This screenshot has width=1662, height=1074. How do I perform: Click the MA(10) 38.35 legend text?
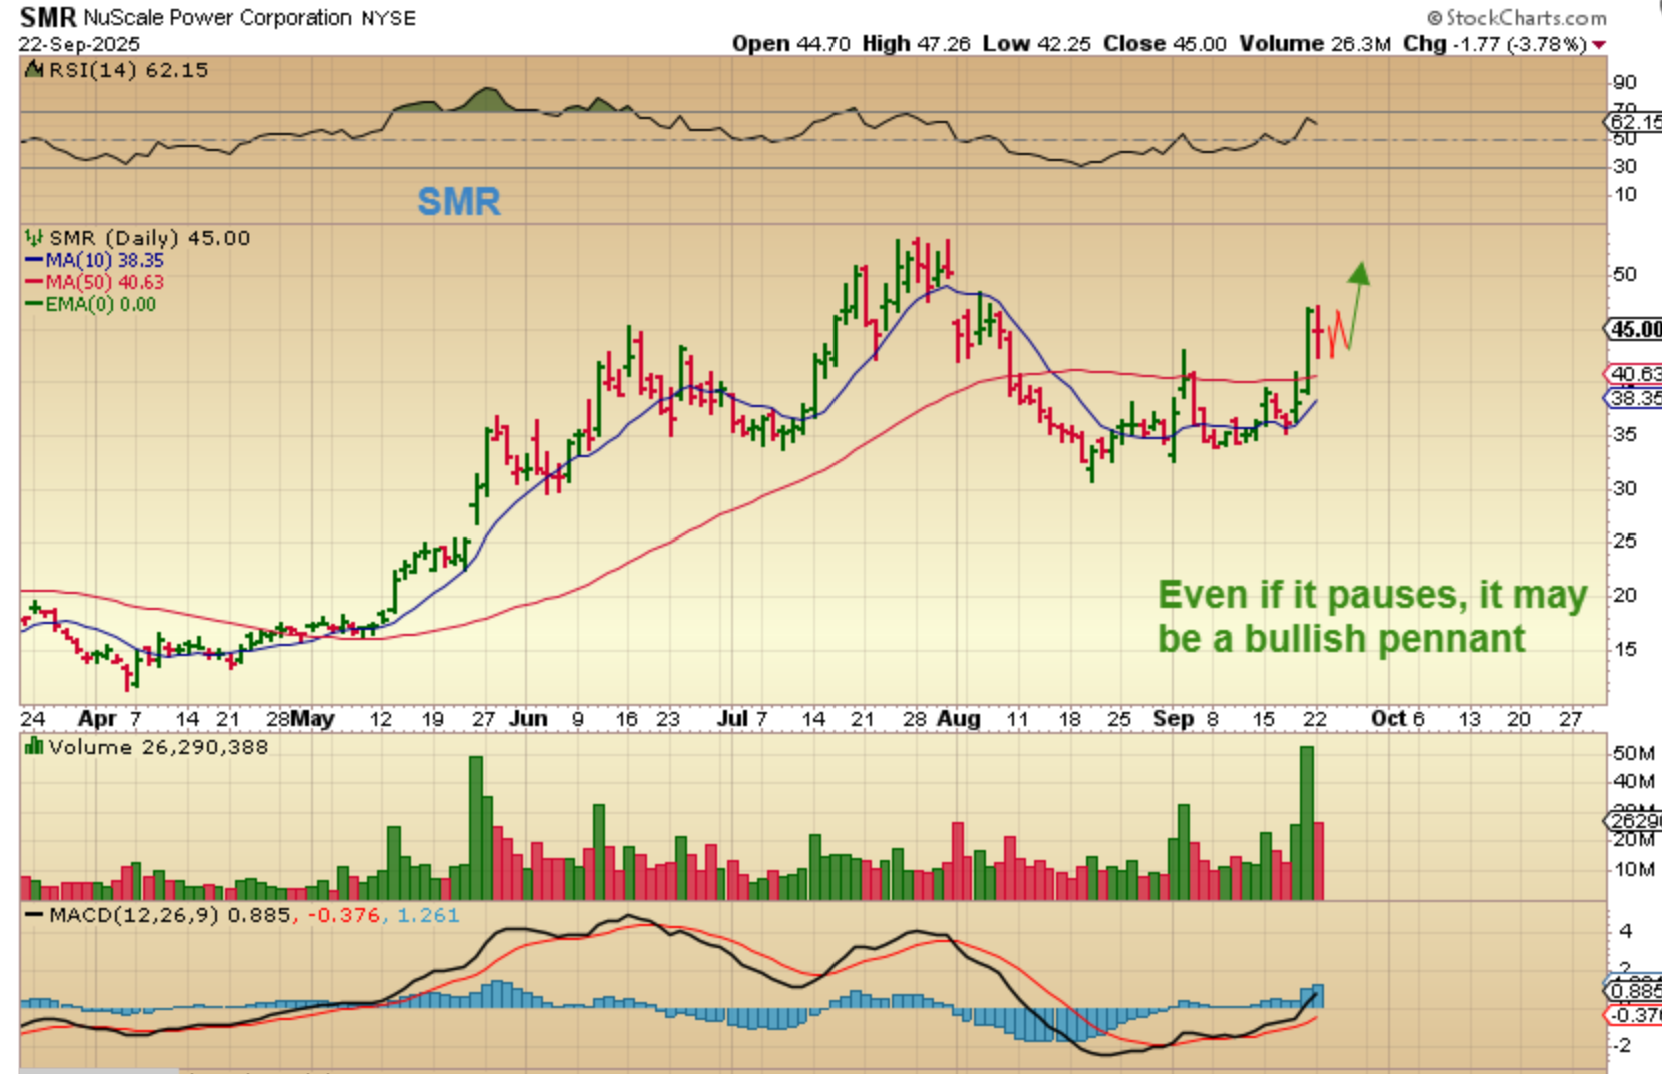pos(105,260)
